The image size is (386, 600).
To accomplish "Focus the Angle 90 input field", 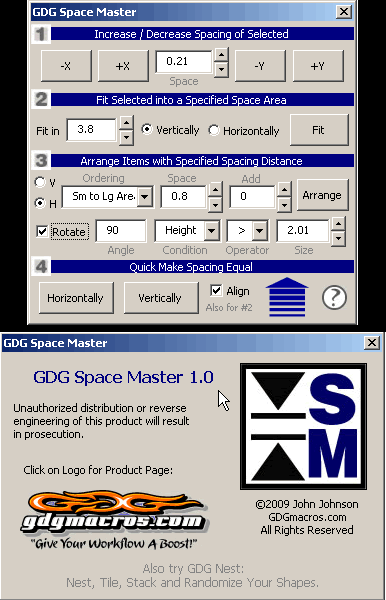I will point(121,231).
